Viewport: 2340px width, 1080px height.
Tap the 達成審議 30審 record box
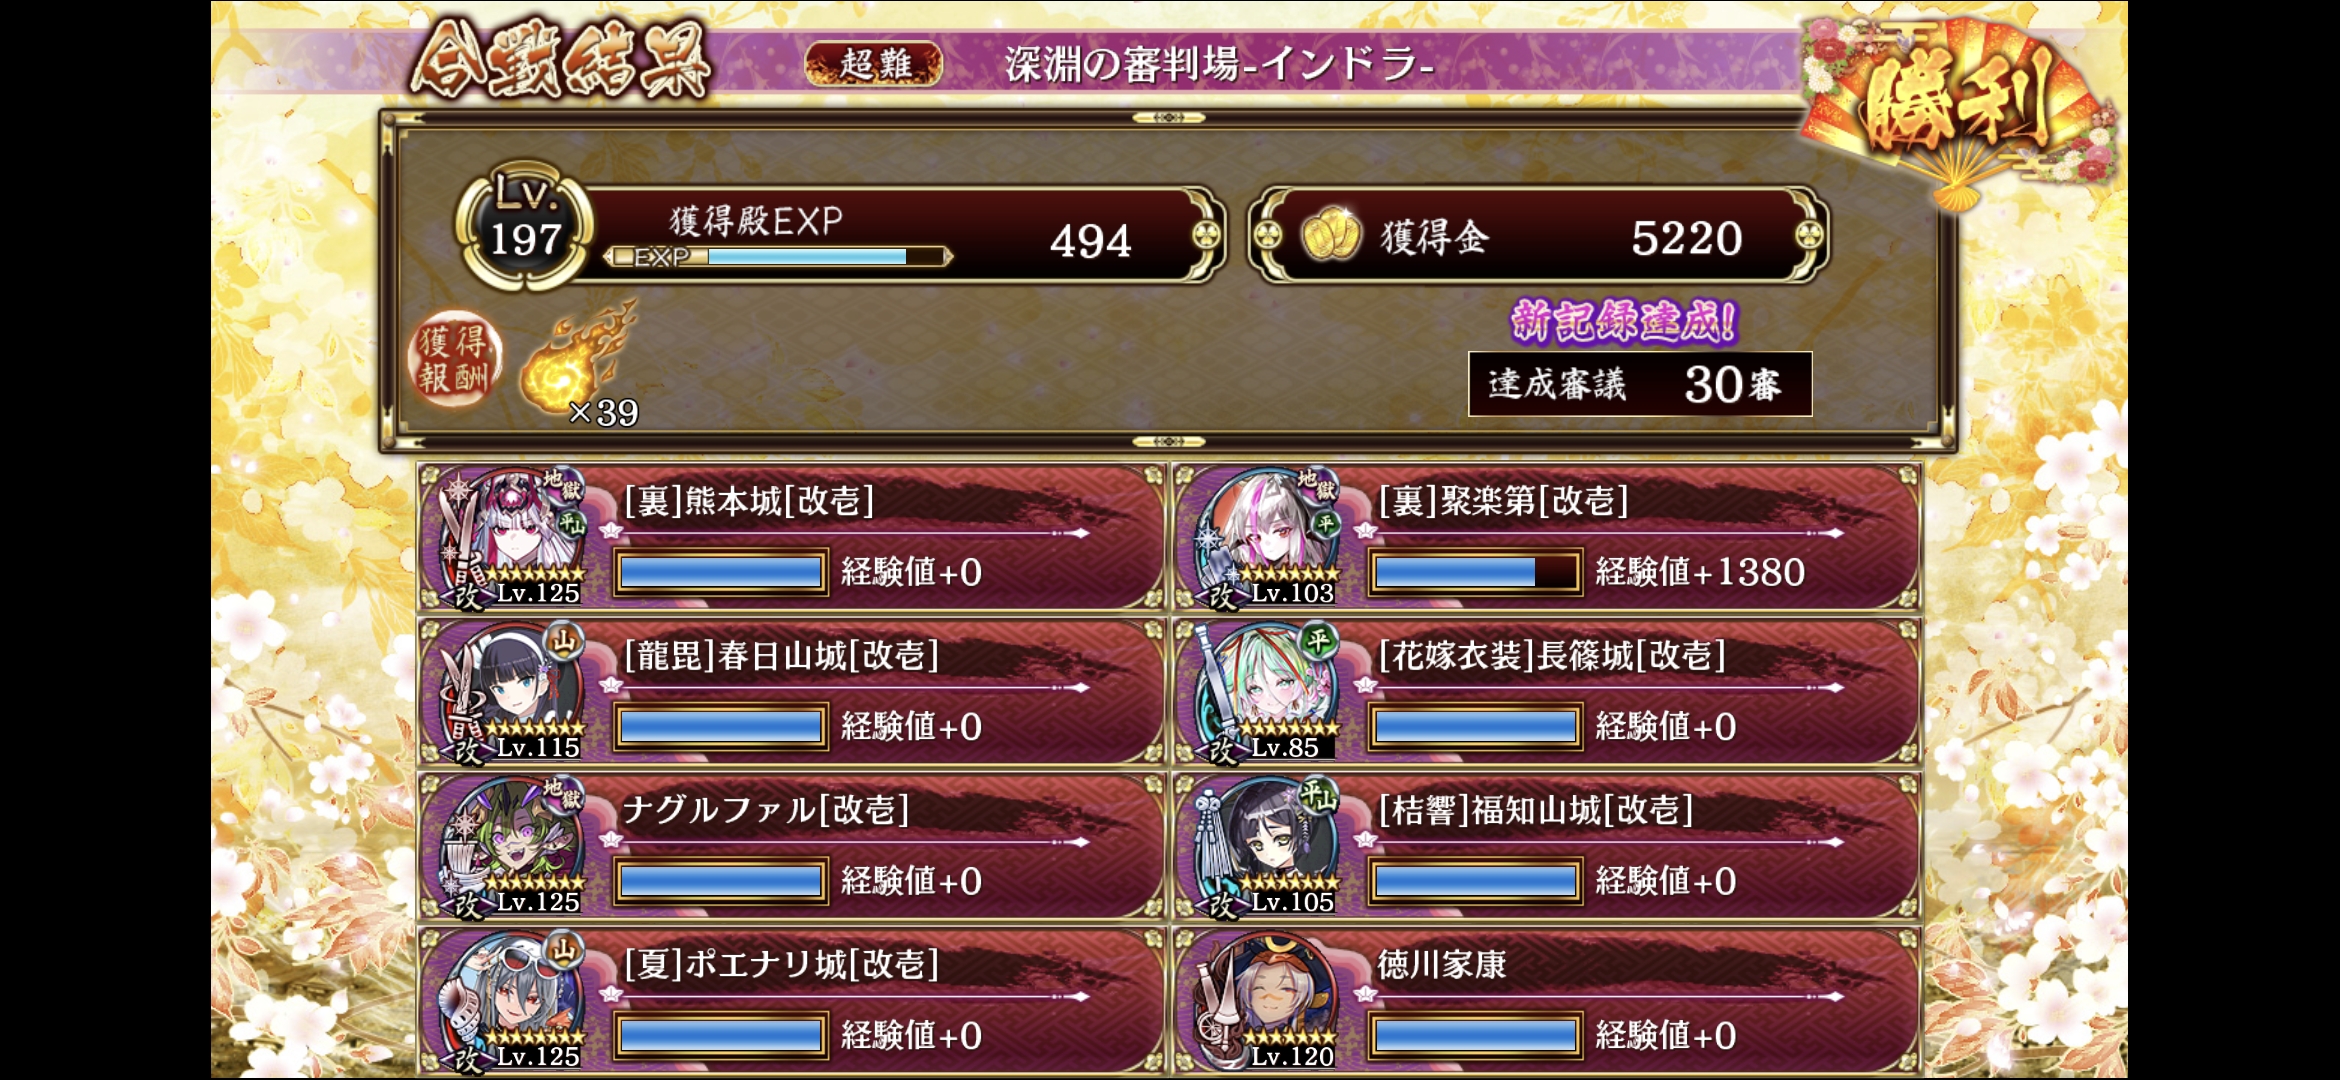coord(1640,383)
